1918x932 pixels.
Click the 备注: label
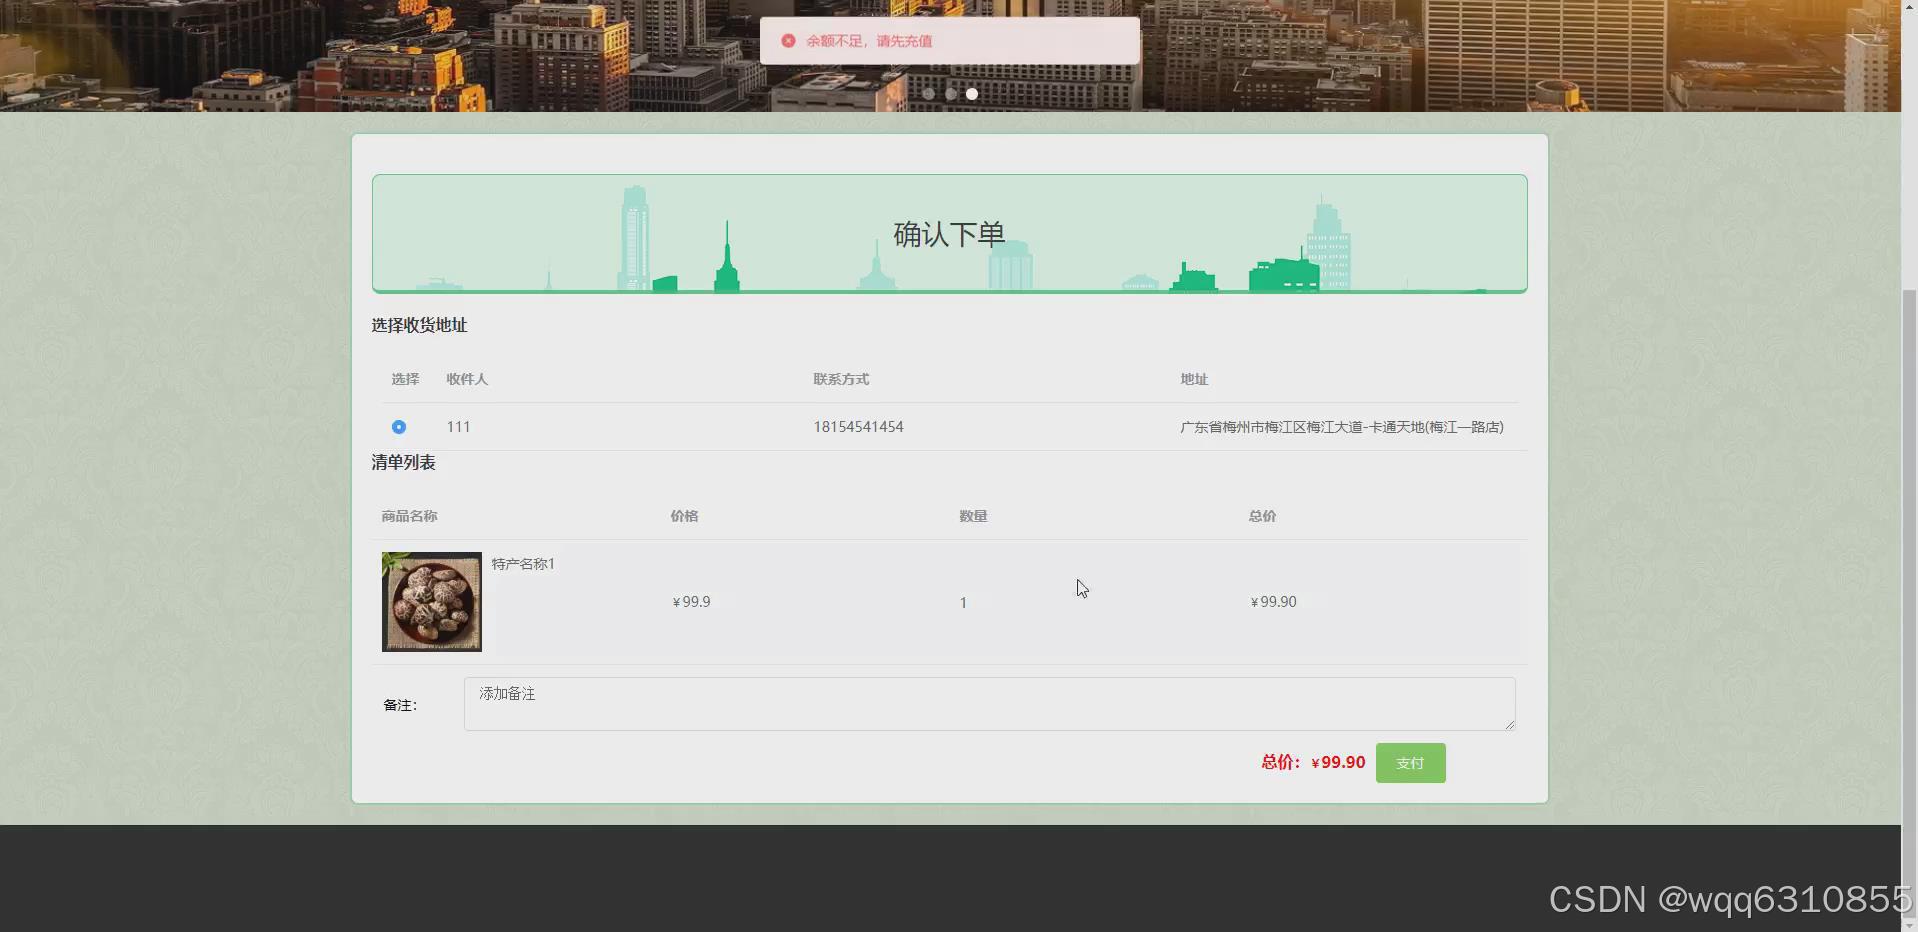pos(400,705)
